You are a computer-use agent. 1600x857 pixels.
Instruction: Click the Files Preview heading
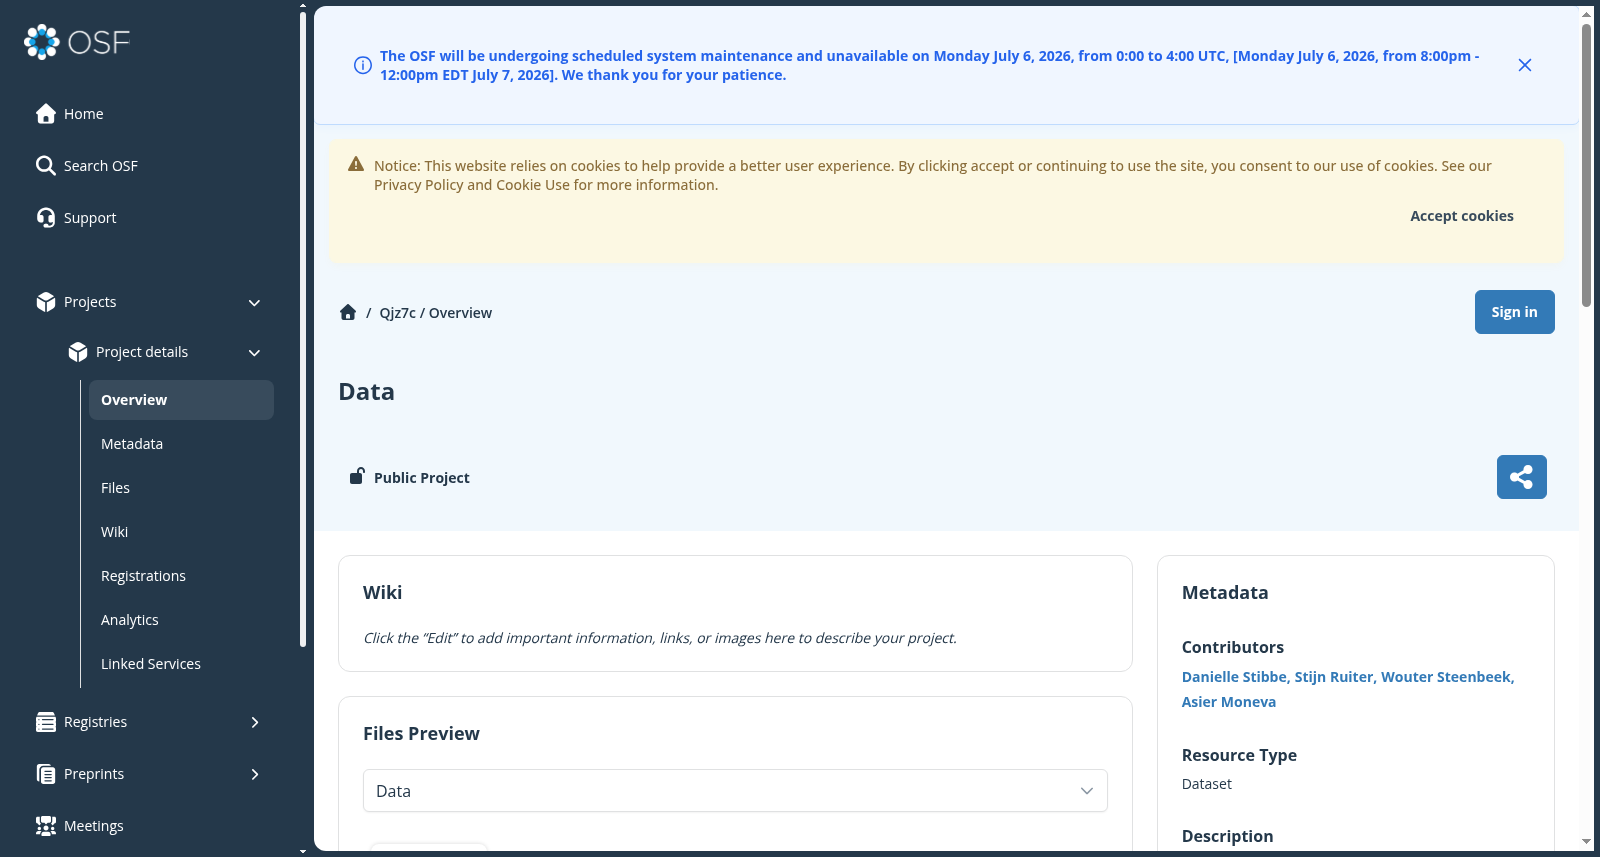[x=422, y=734]
